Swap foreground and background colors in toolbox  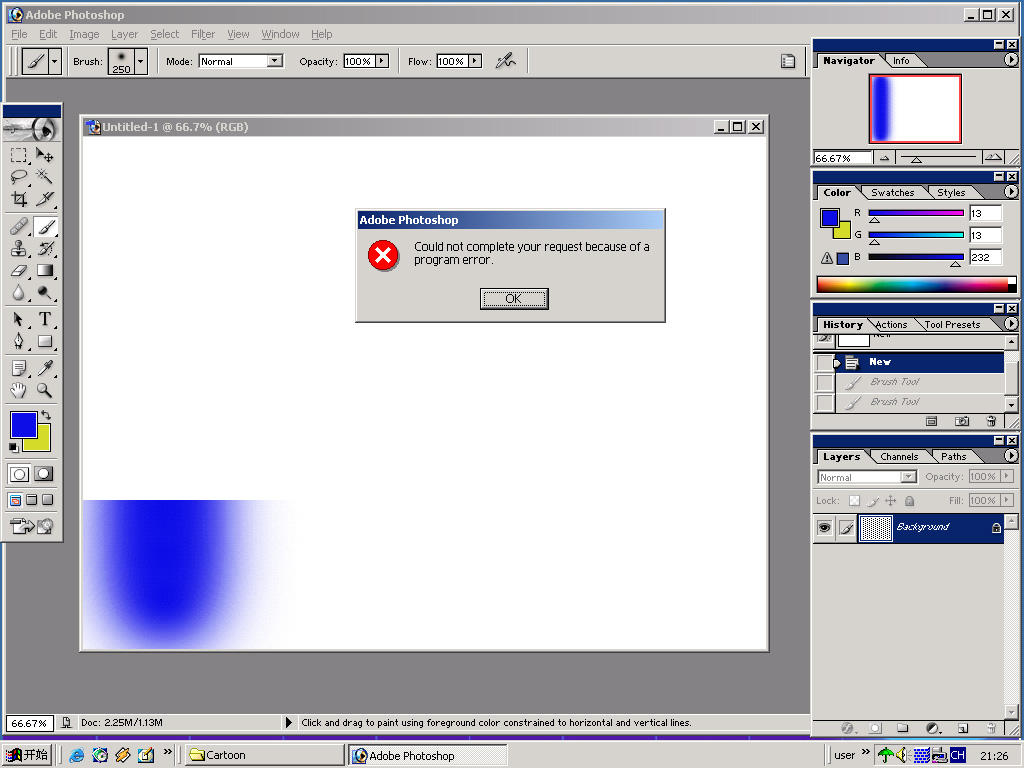point(46,415)
